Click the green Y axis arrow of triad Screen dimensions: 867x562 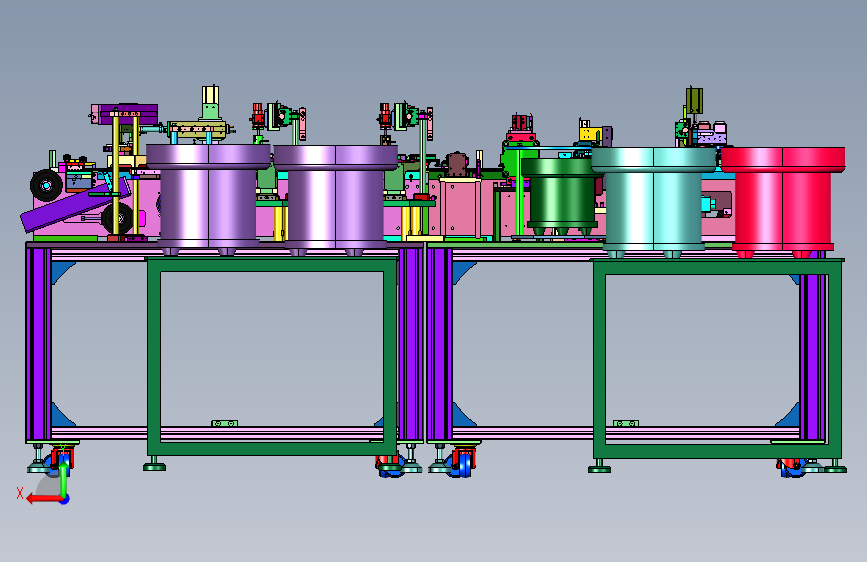(x=64, y=480)
